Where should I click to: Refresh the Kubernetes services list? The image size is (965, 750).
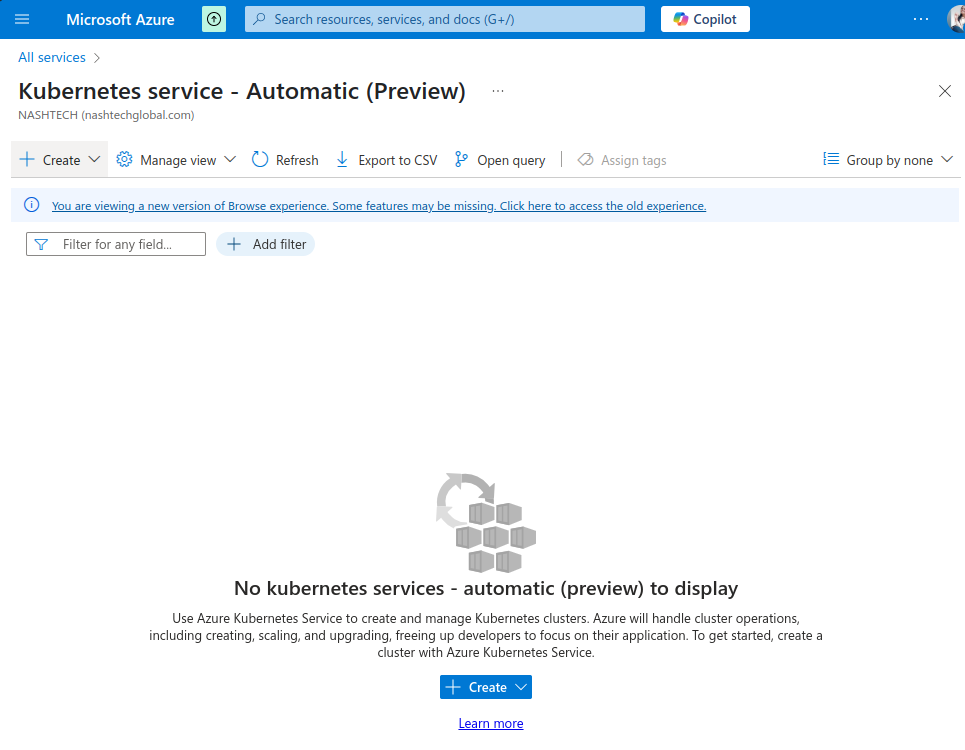pos(285,160)
